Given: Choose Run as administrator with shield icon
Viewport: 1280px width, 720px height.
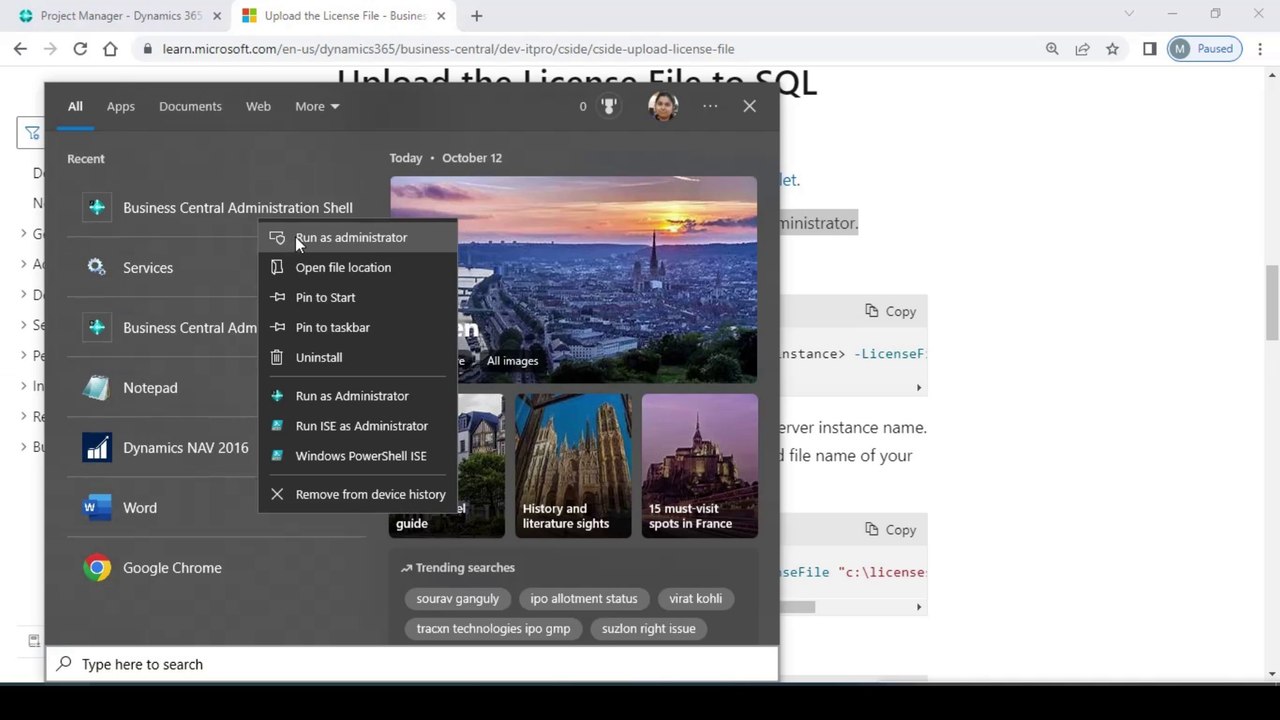Looking at the screenshot, I should click(x=357, y=238).
